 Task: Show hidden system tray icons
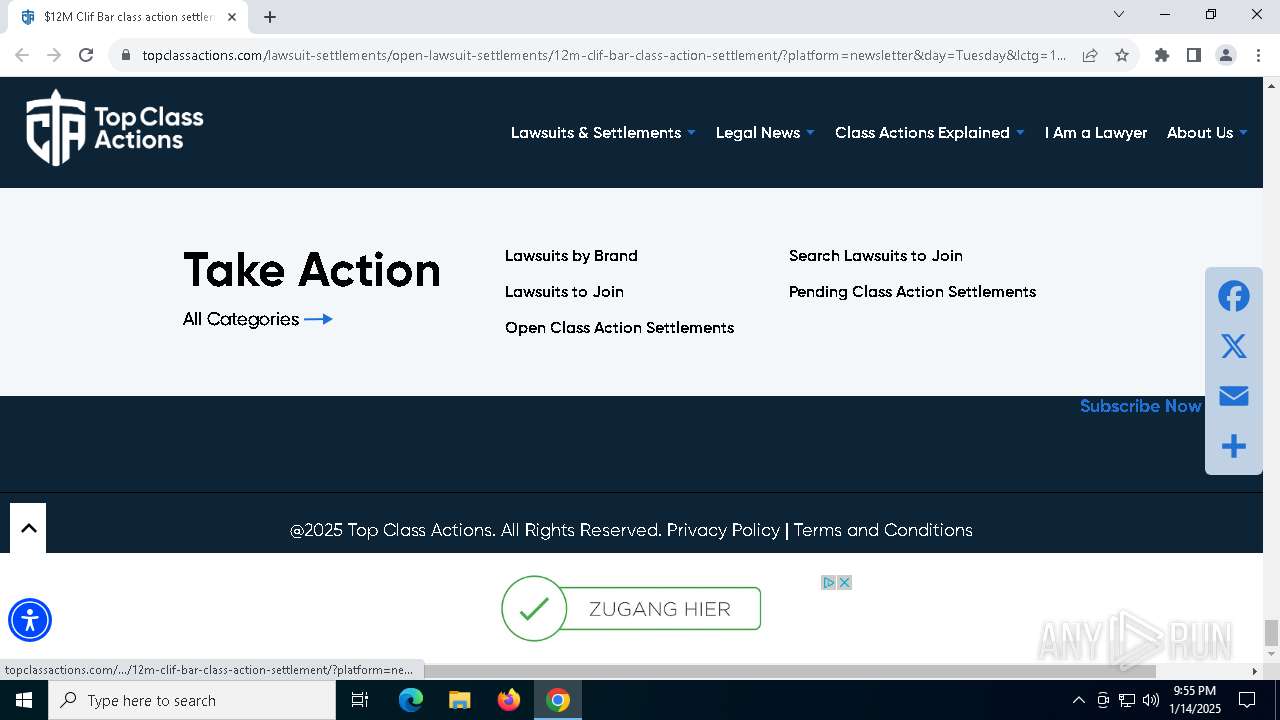click(x=1078, y=700)
